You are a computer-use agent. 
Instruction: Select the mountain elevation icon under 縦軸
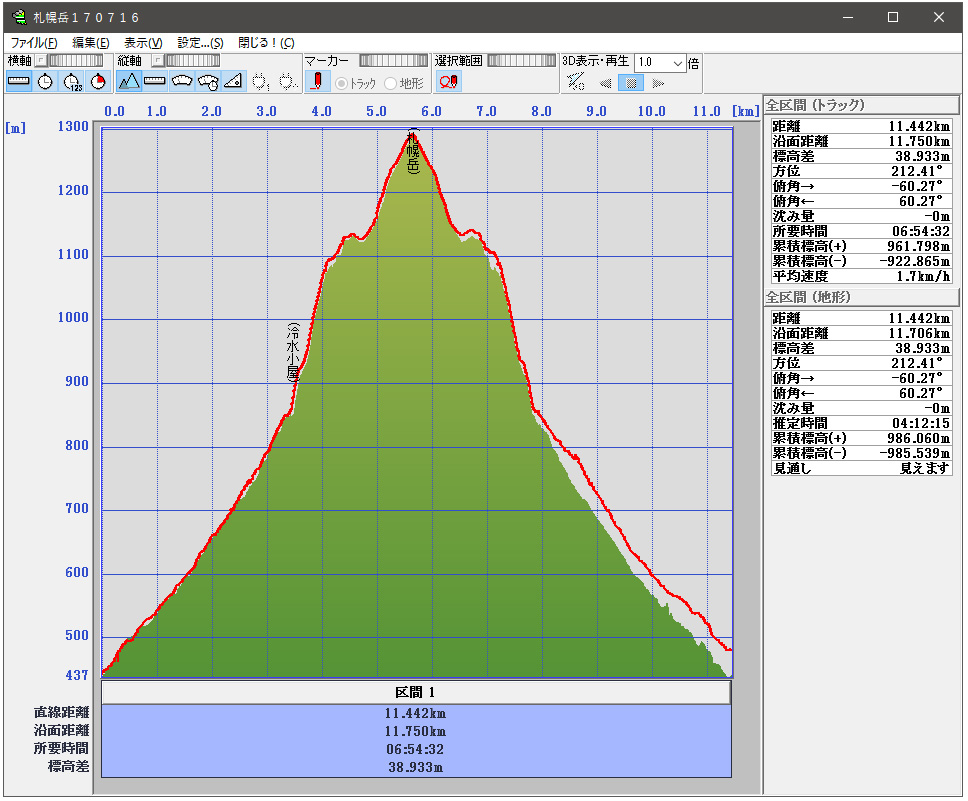pos(129,82)
